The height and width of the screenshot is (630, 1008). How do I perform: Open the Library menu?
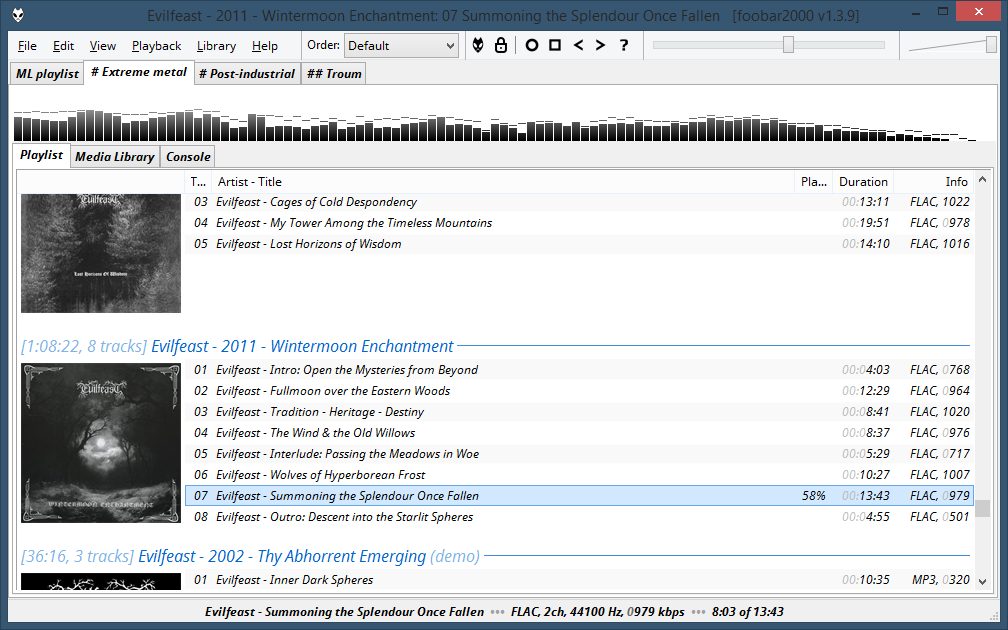coord(216,46)
